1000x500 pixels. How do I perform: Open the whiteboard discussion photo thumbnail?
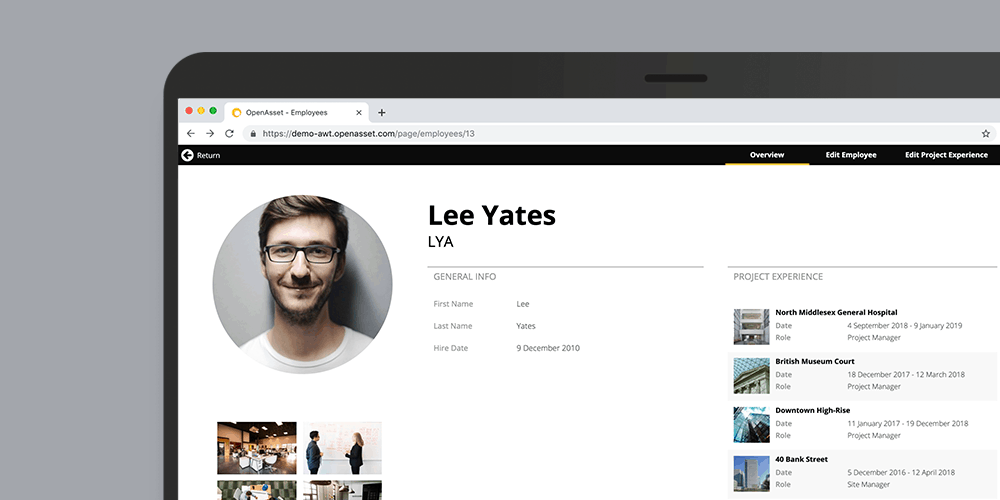(342, 448)
